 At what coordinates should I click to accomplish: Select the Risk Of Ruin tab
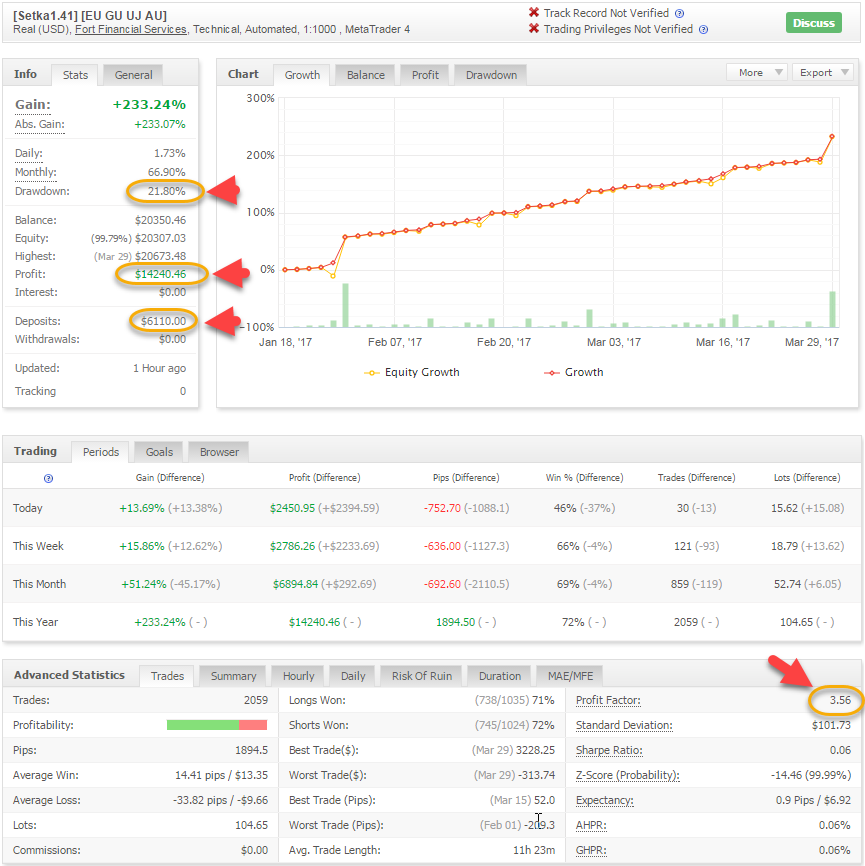421,676
